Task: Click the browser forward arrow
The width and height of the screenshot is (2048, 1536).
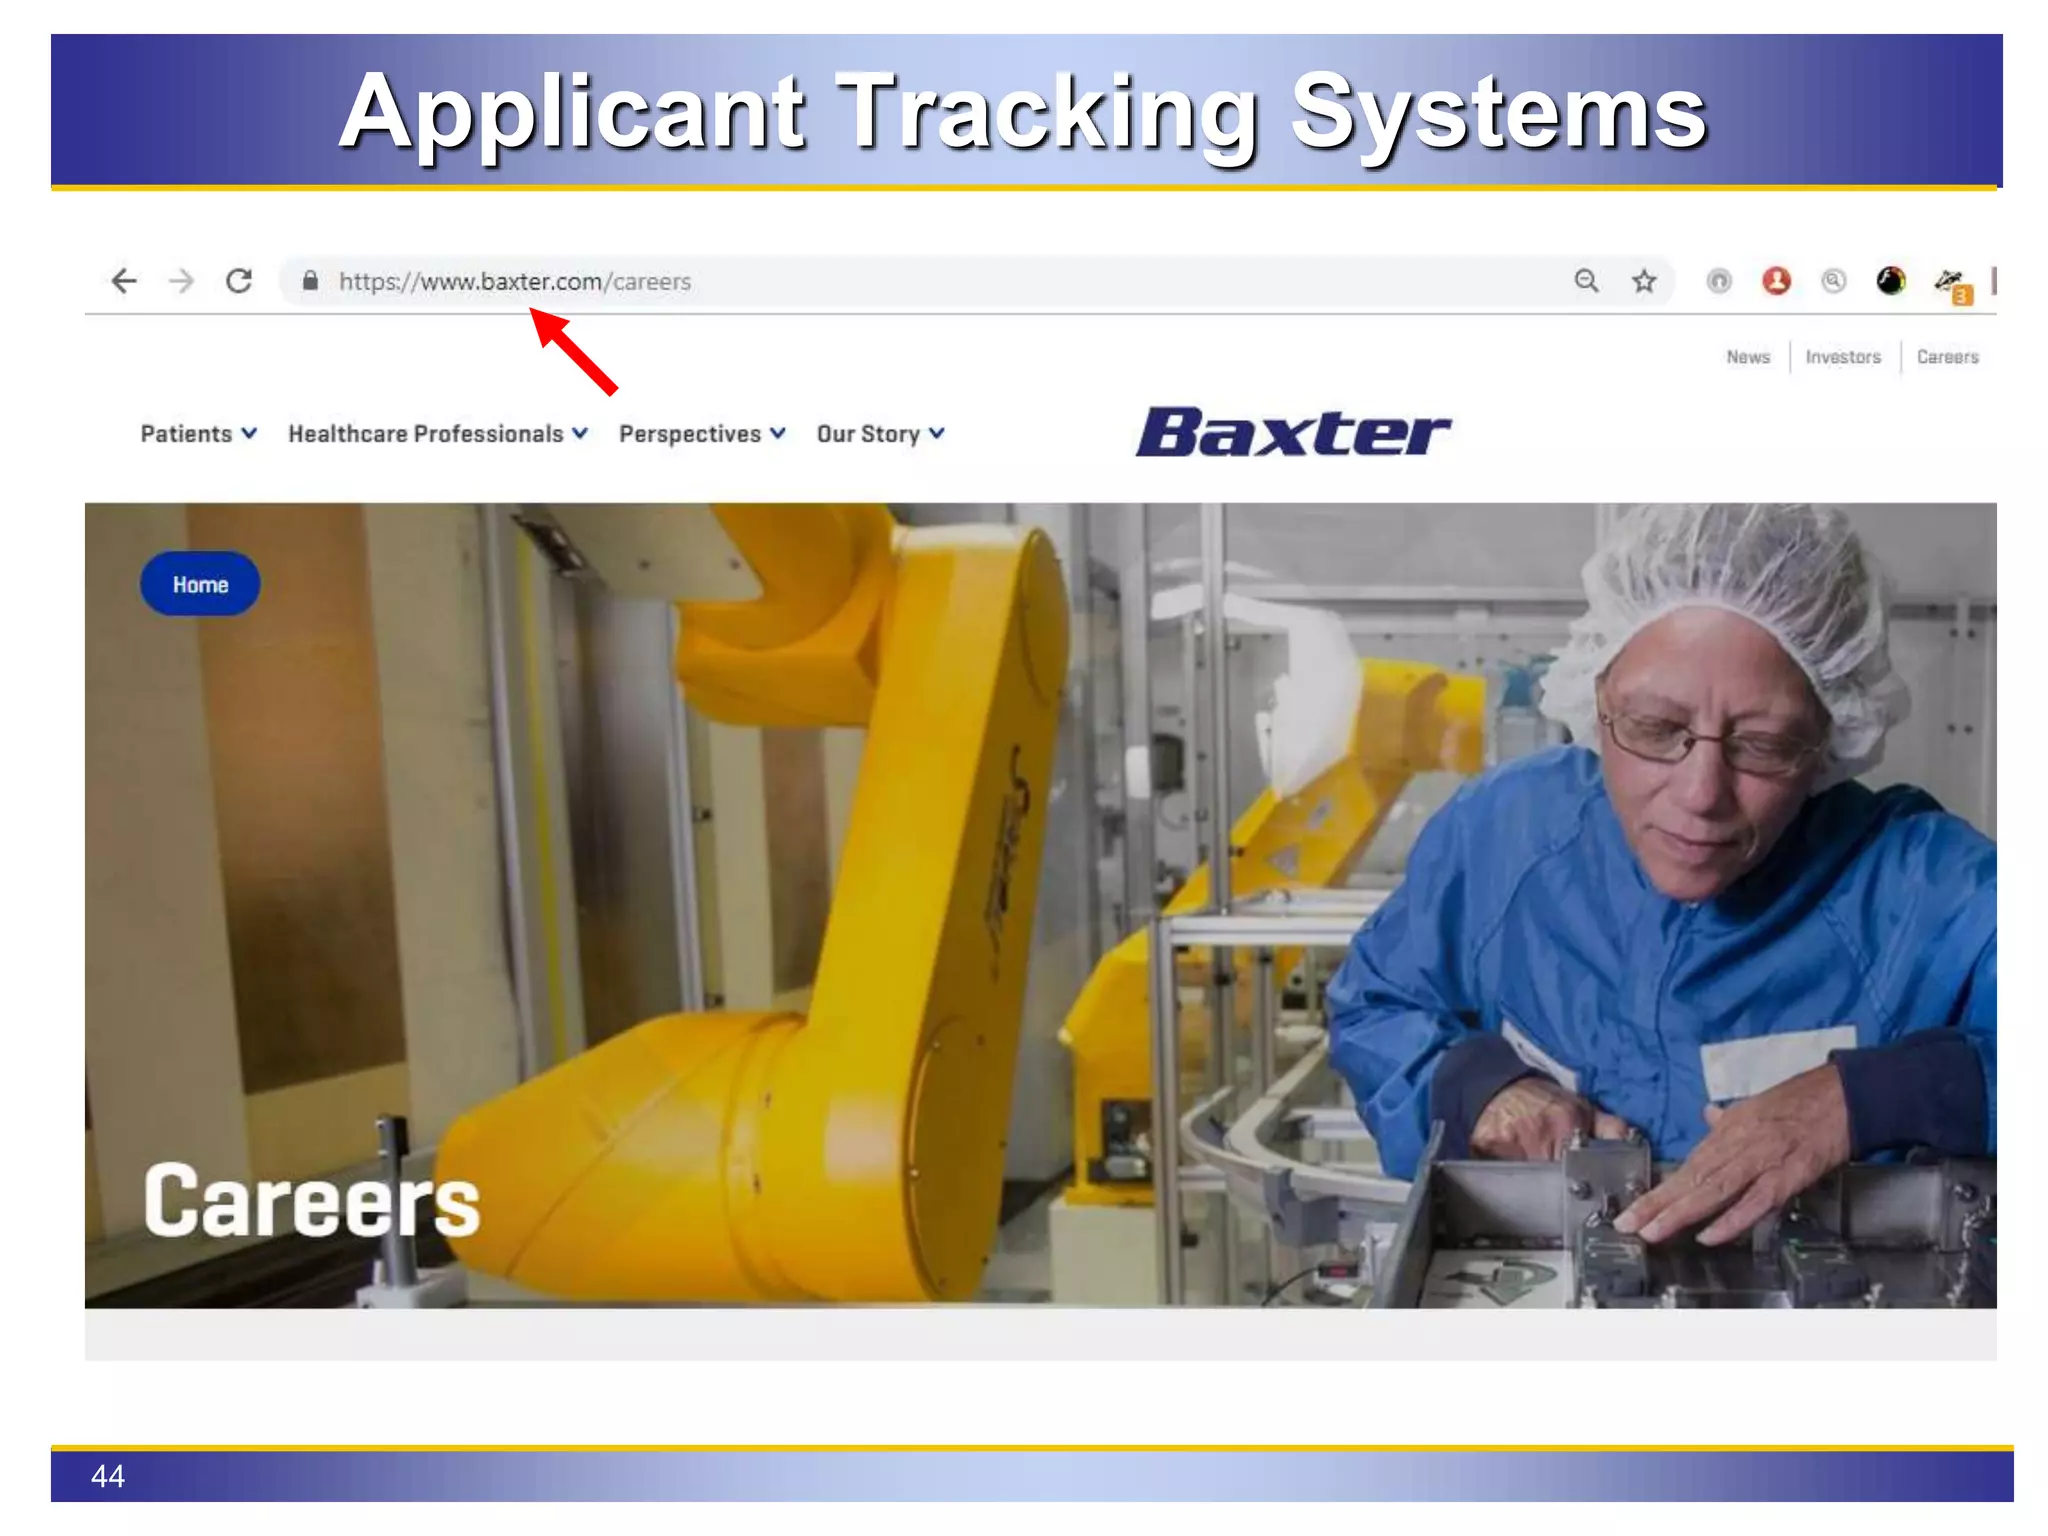Action: click(181, 281)
